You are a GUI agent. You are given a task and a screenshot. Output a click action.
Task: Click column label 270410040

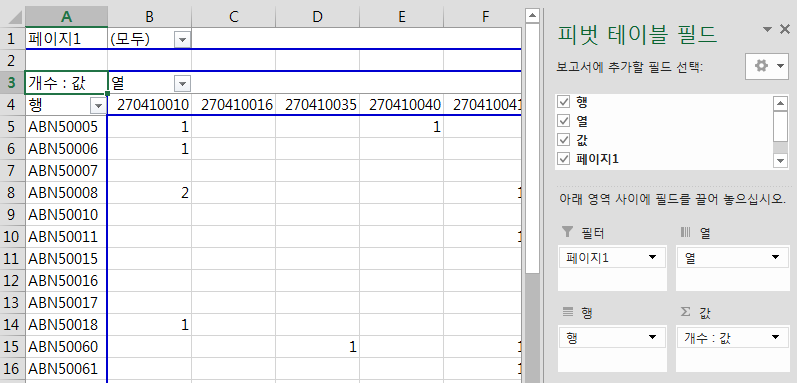pyautogui.click(x=401, y=105)
